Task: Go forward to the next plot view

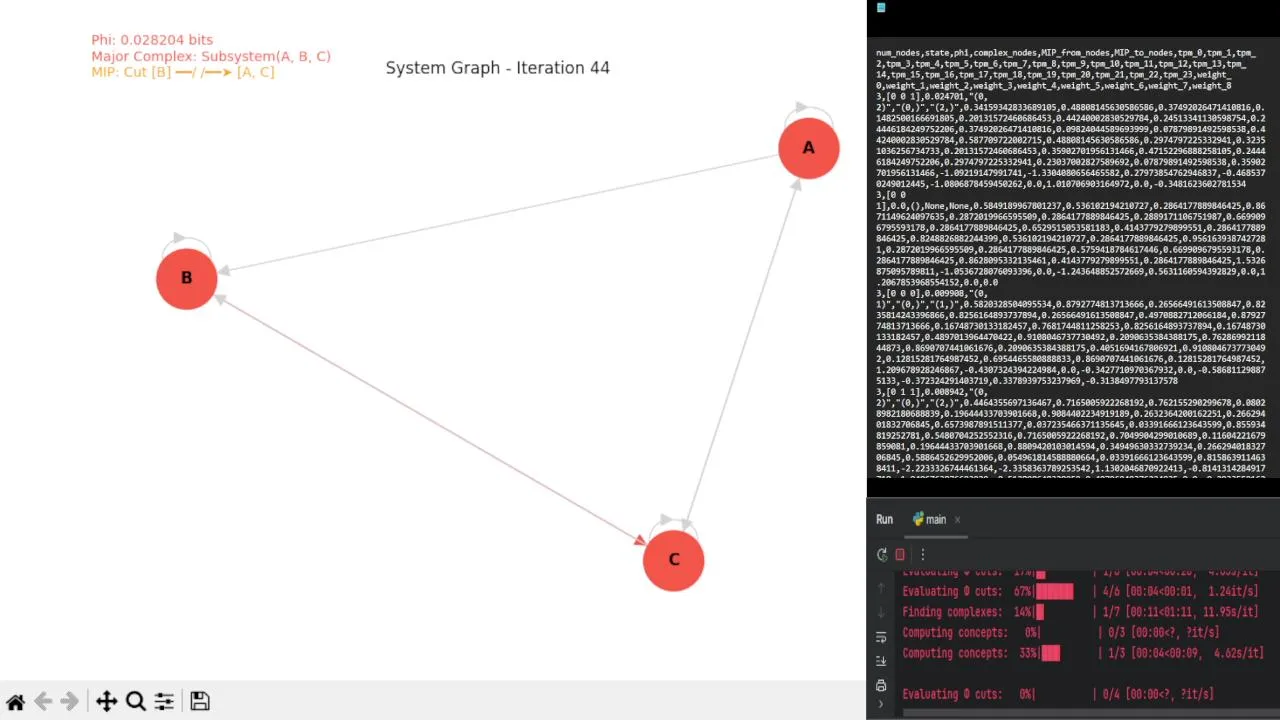Action: pyautogui.click(x=69, y=702)
